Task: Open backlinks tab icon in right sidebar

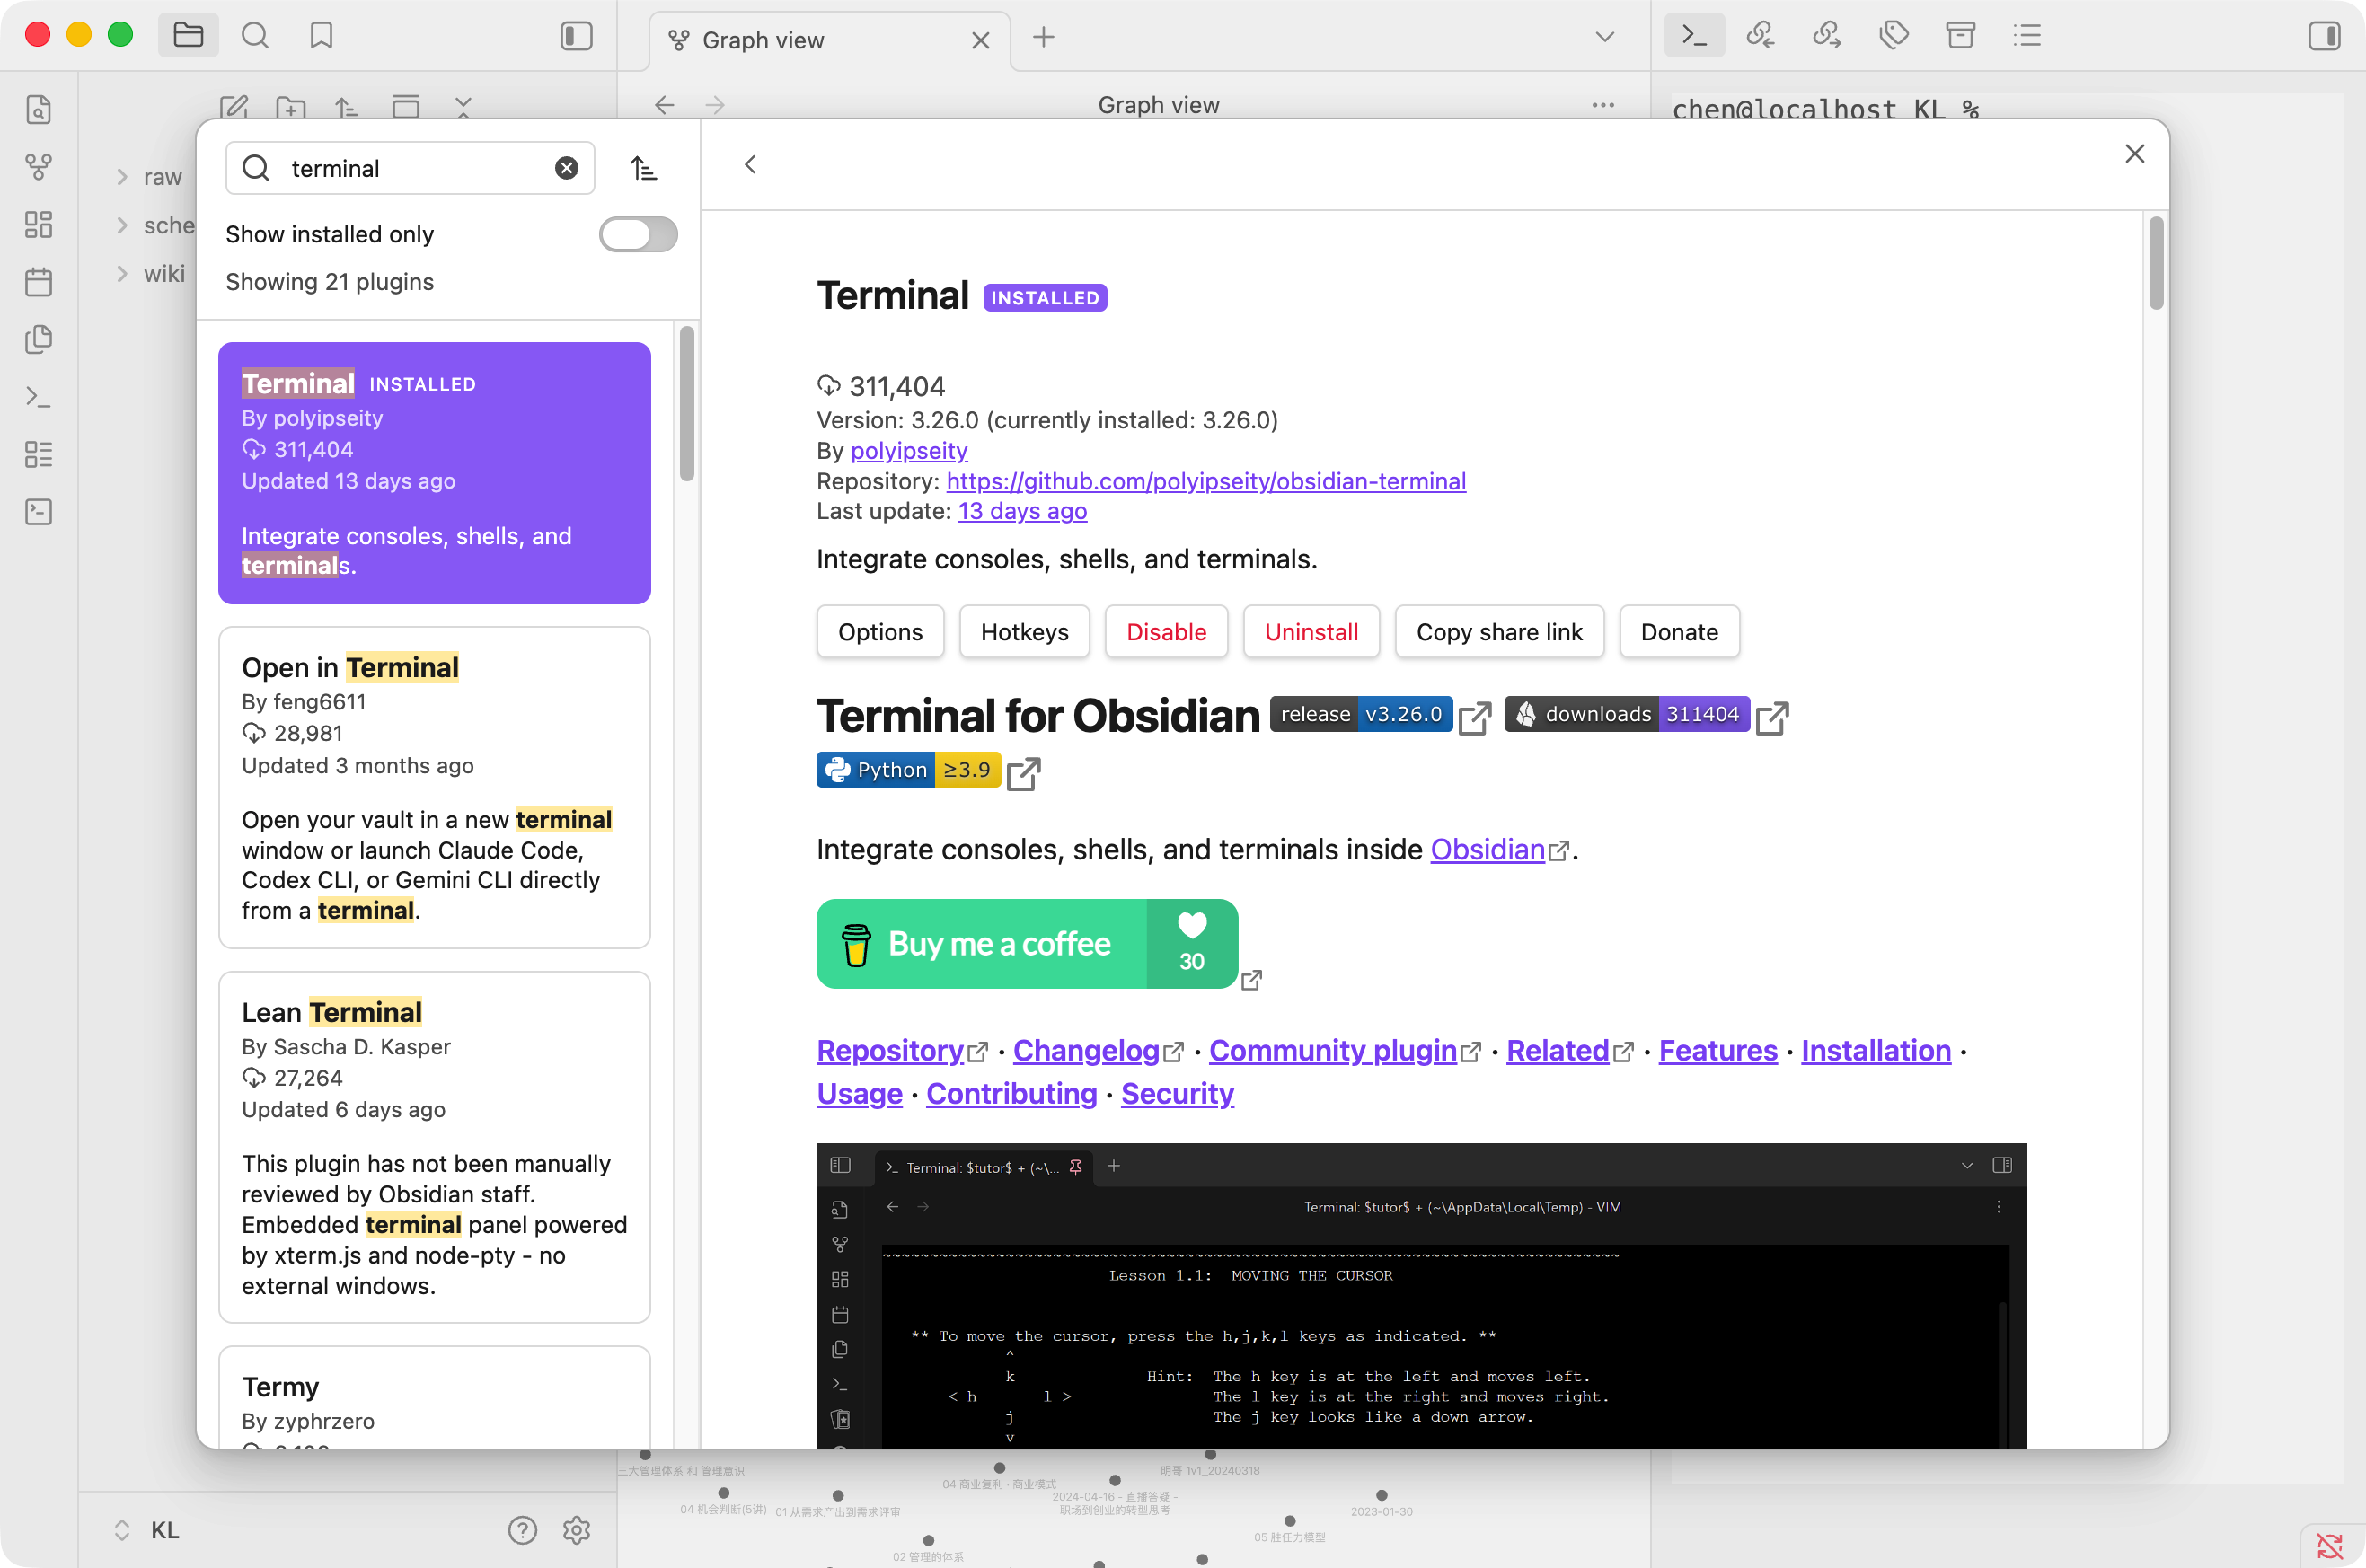Action: [x=1760, y=36]
